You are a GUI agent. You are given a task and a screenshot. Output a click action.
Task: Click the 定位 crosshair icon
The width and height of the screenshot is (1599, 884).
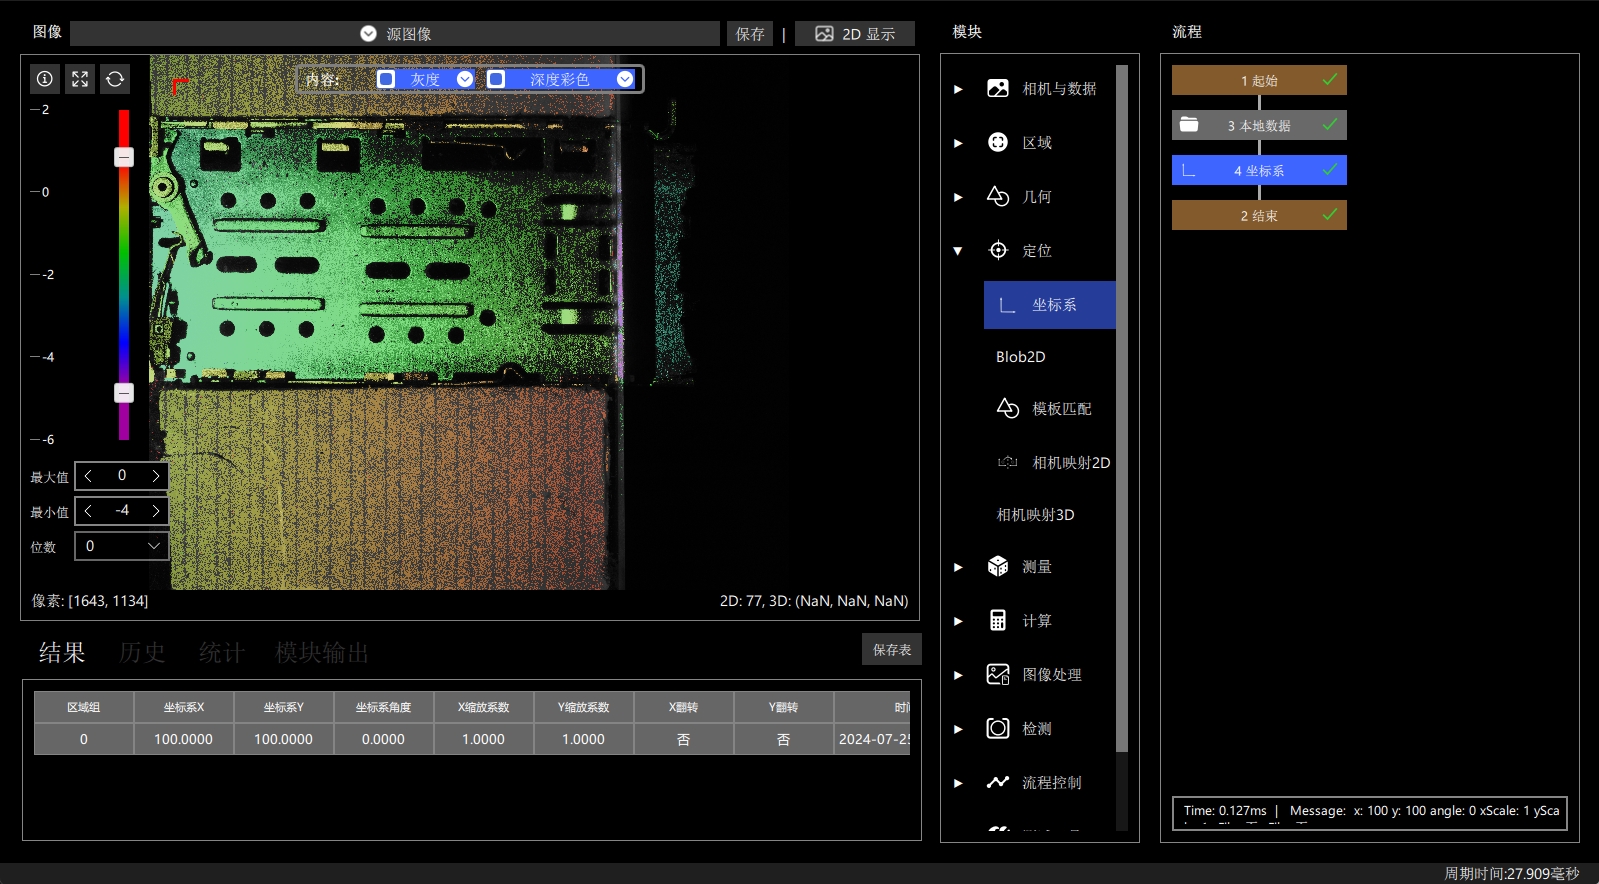(998, 250)
